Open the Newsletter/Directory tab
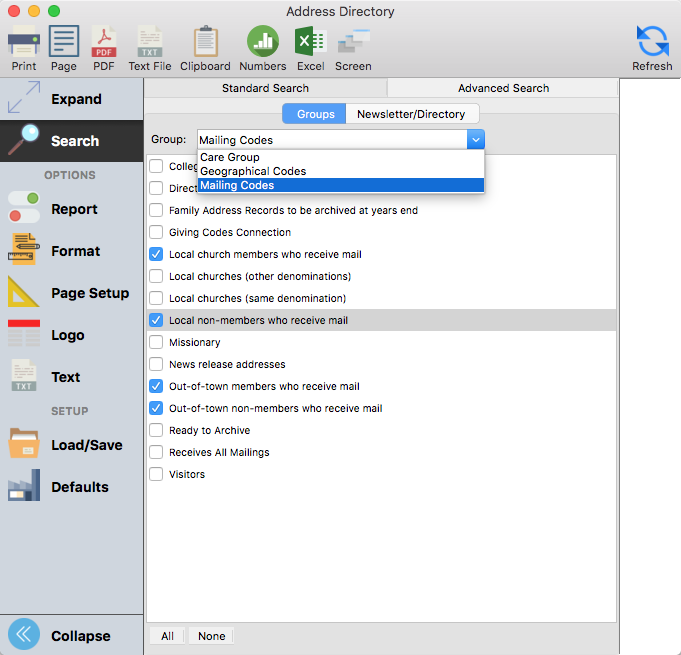681x655 pixels. pyautogui.click(x=411, y=114)
